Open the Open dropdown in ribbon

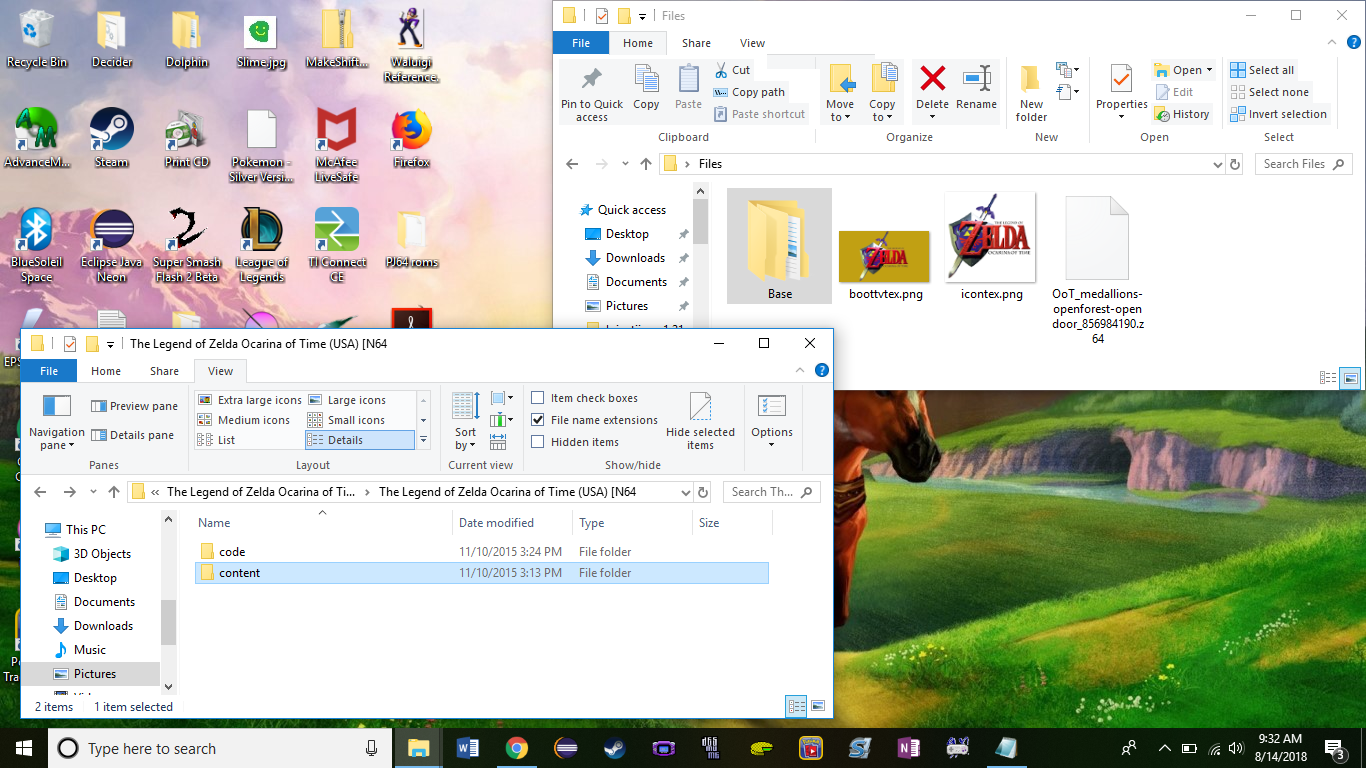point(1183,70)
